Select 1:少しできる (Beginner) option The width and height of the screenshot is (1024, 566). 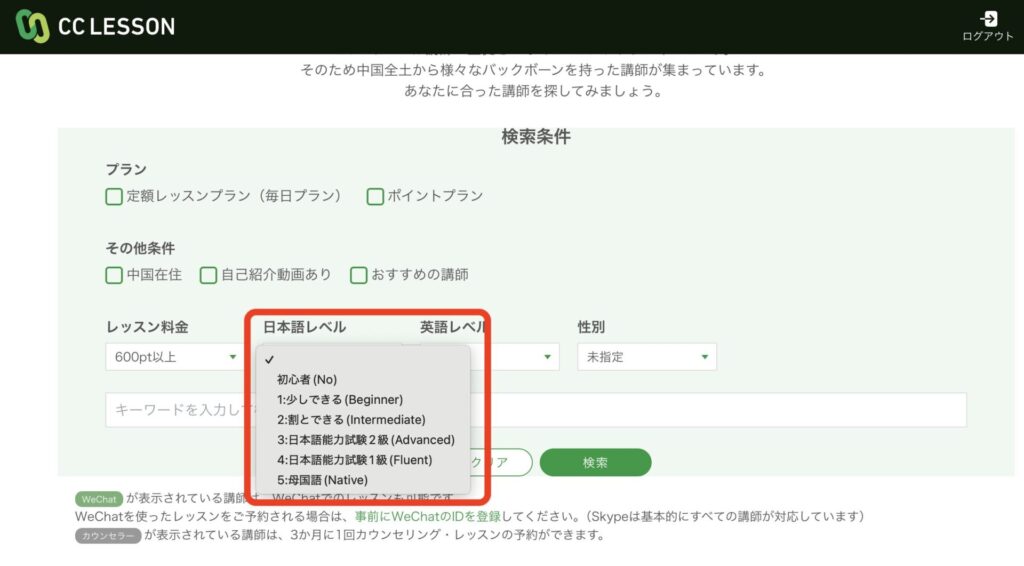(340, 399)
